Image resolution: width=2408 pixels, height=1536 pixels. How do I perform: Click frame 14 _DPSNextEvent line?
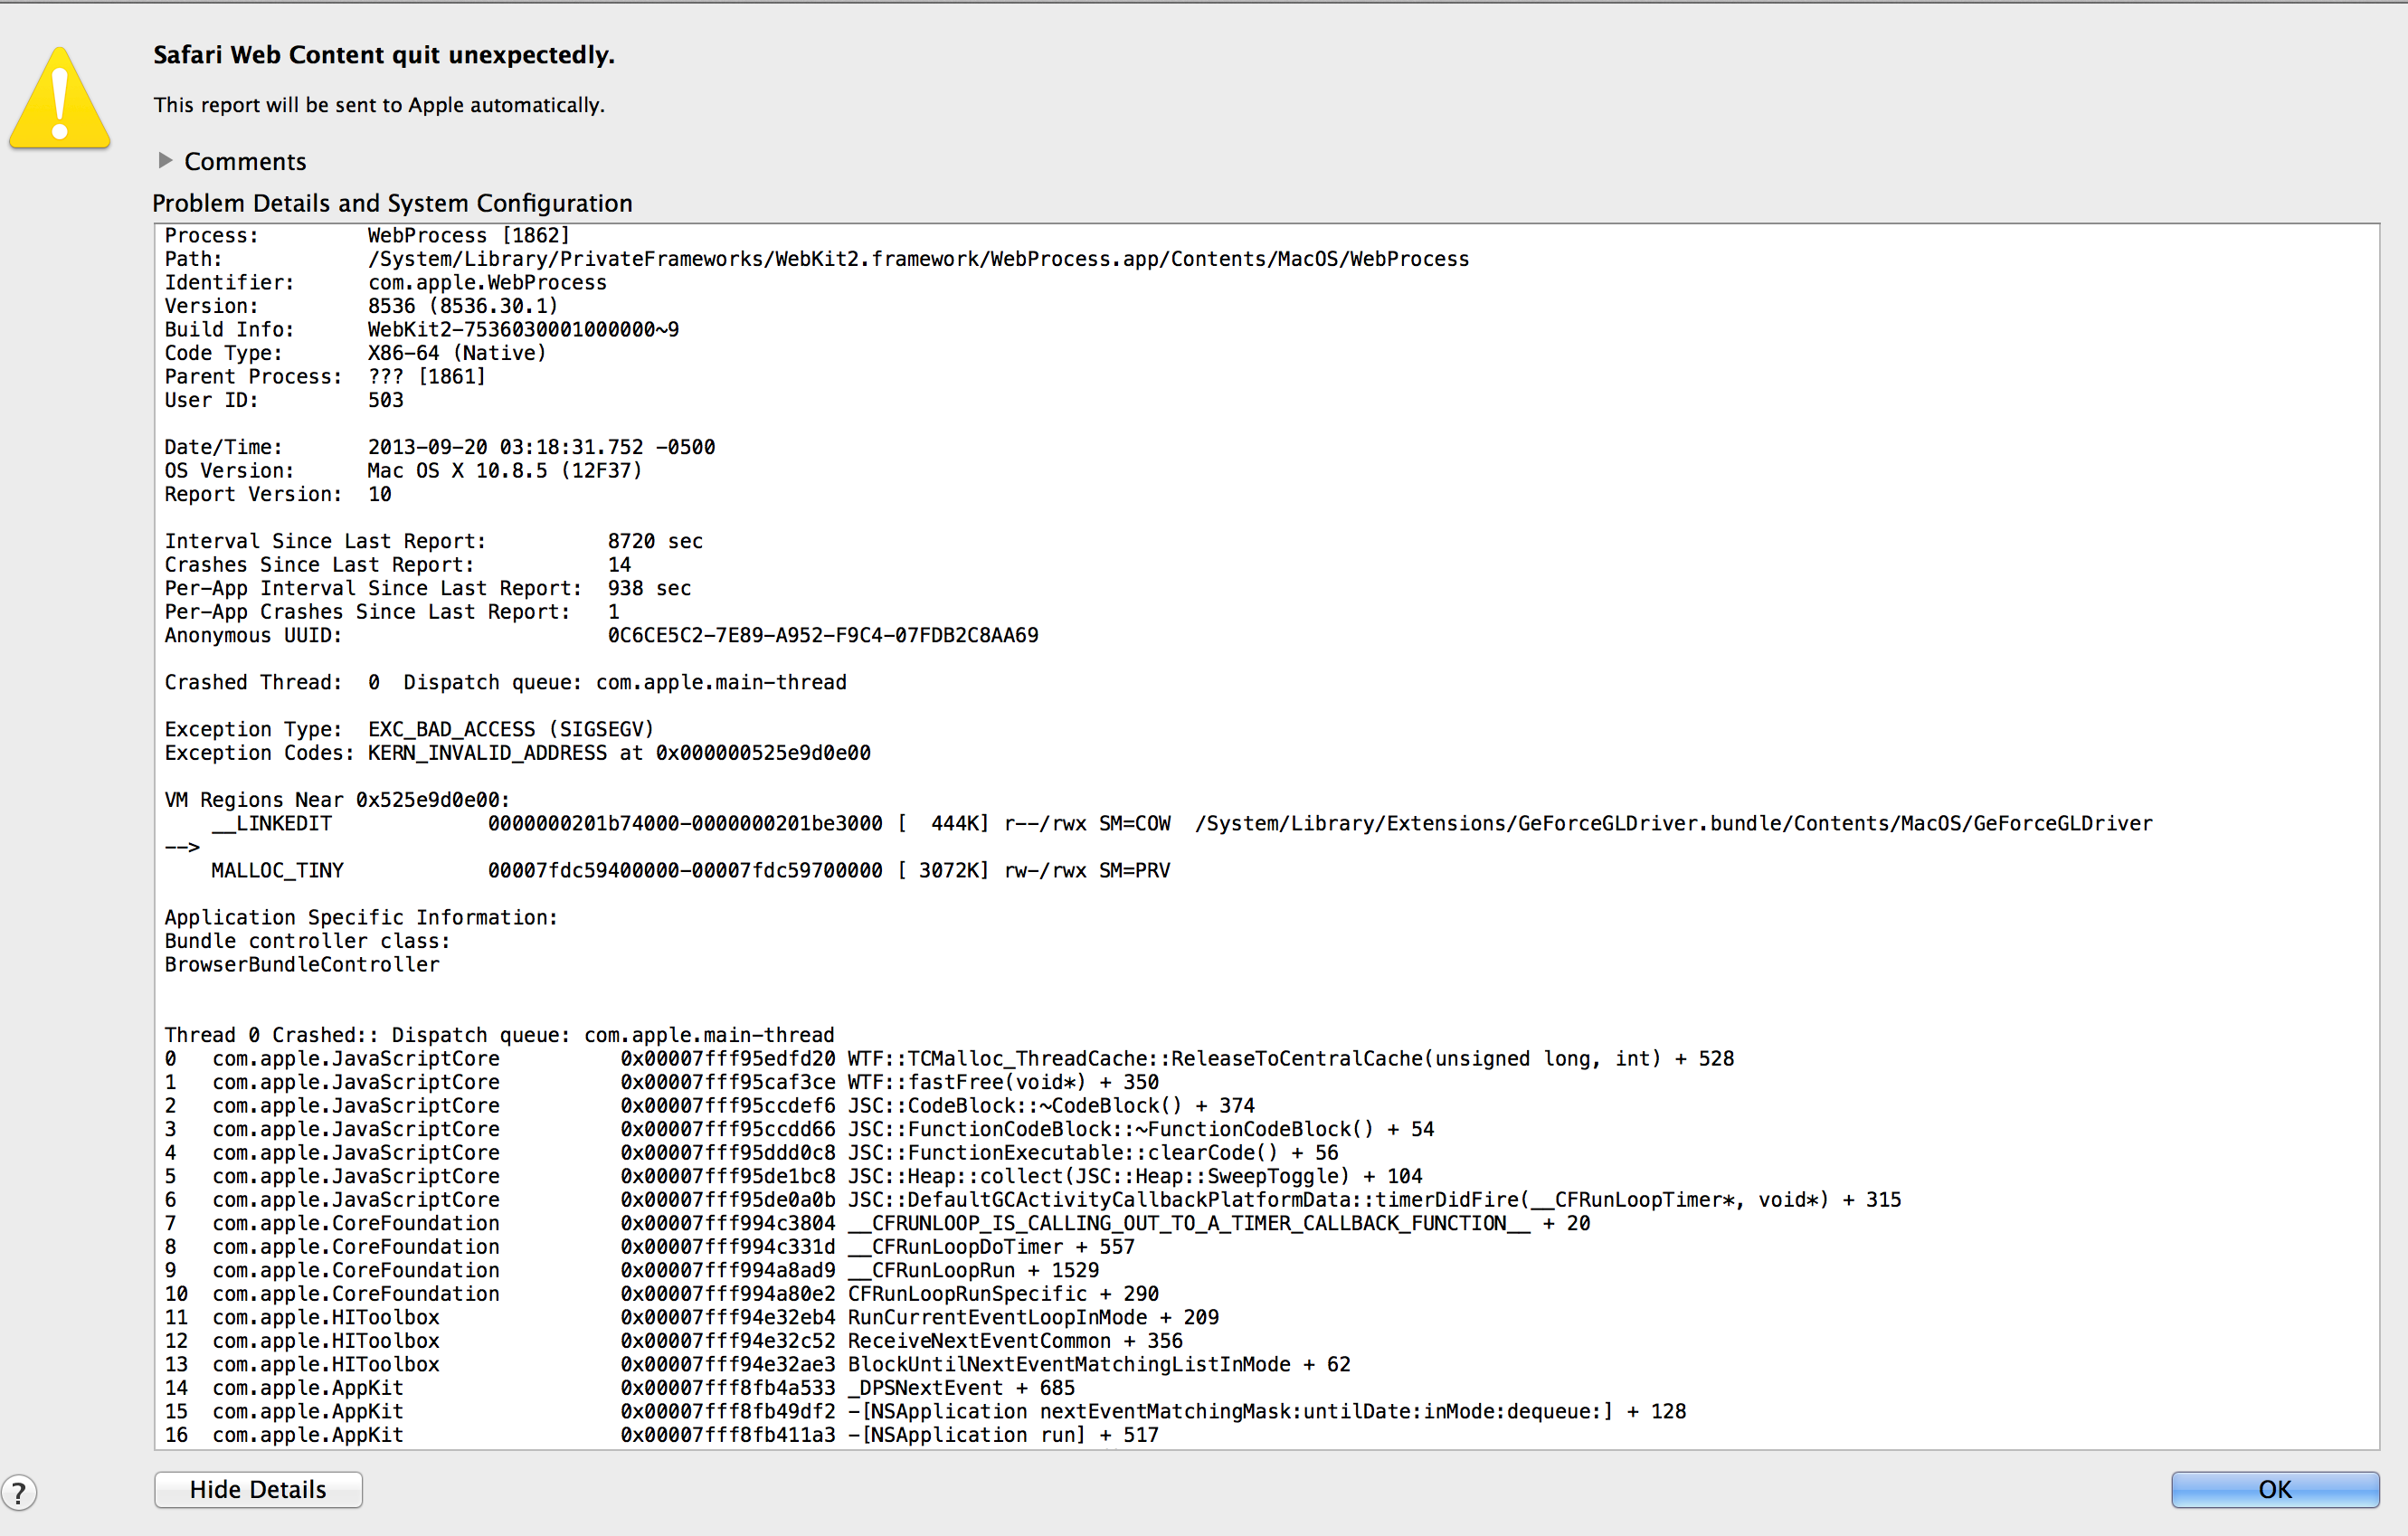(x=620, y=1388)
